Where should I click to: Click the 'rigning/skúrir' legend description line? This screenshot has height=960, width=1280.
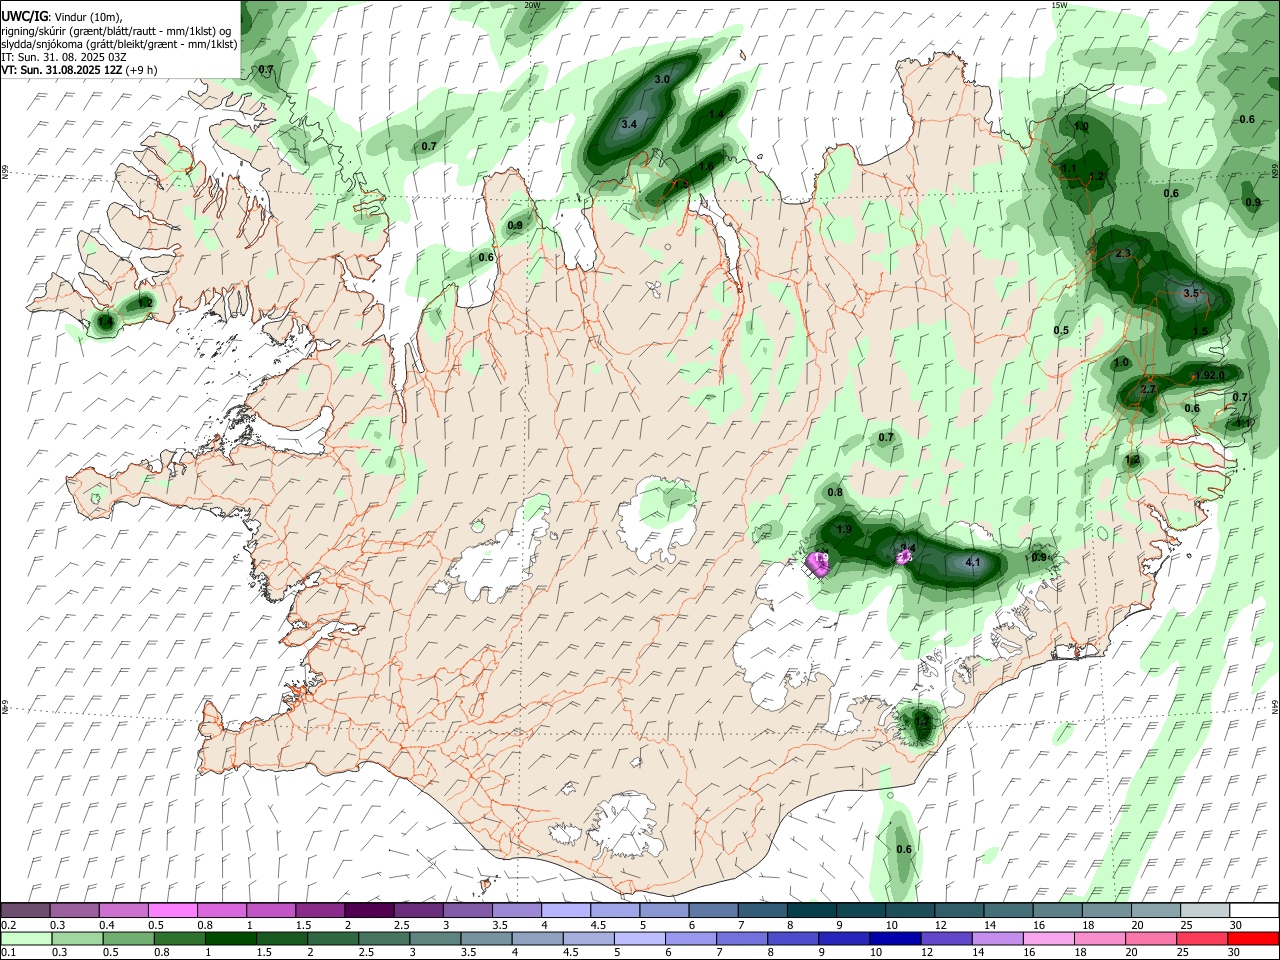pos(116,31)
